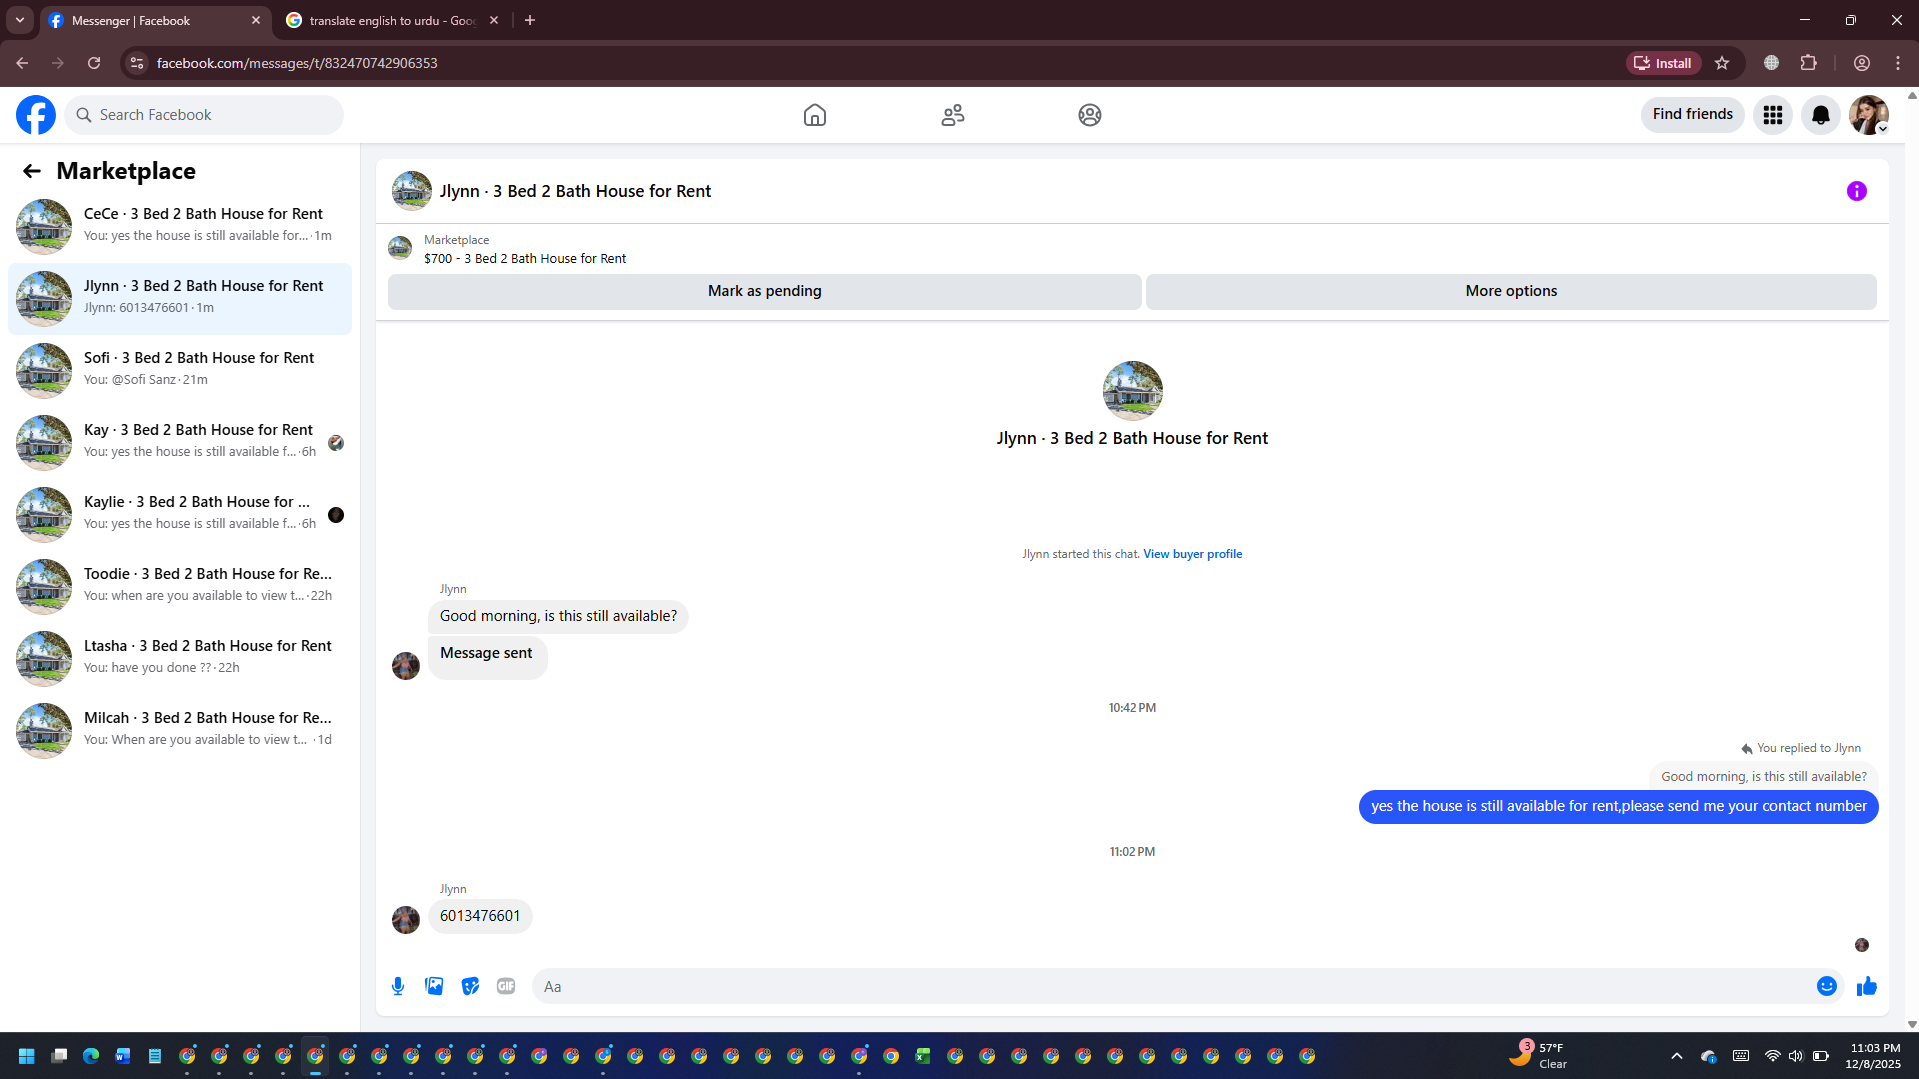The image size is (1919, 1079).
Task: Click the message text box
Action: [x=1175, y=987]
